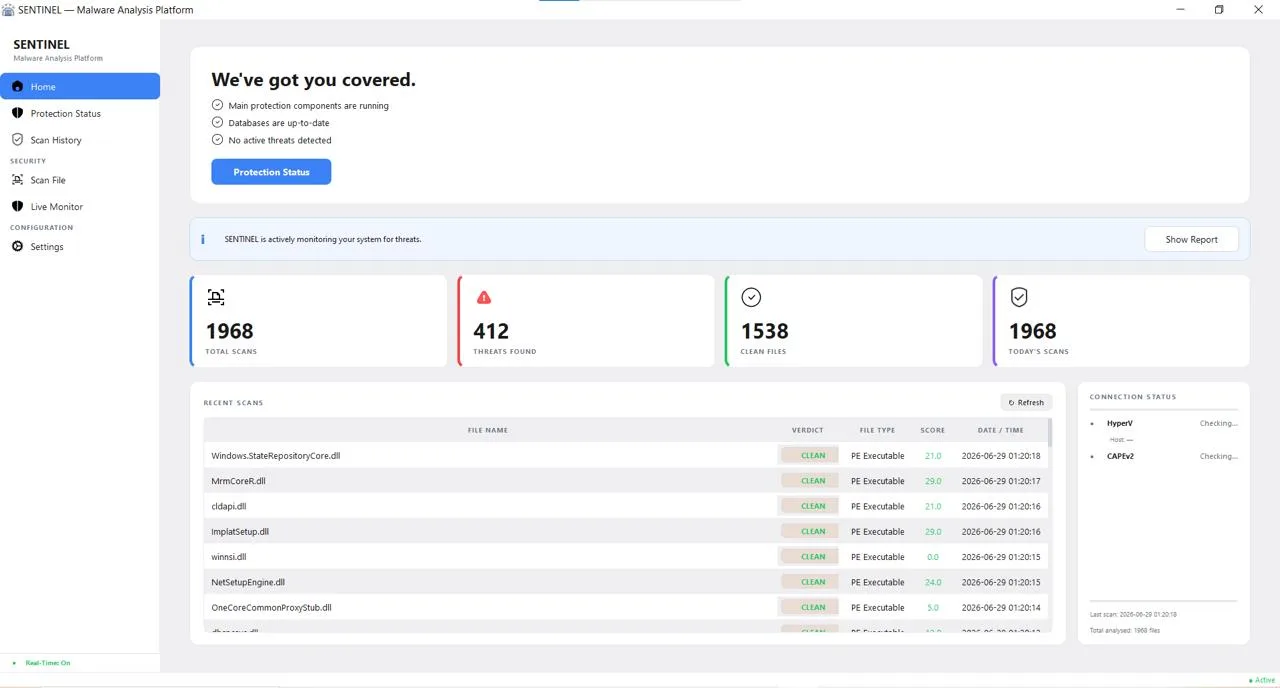Screen dimensions: 1280x688
Task: Click score 0.0 in winnsi.dll row
Action: point(932,557)
